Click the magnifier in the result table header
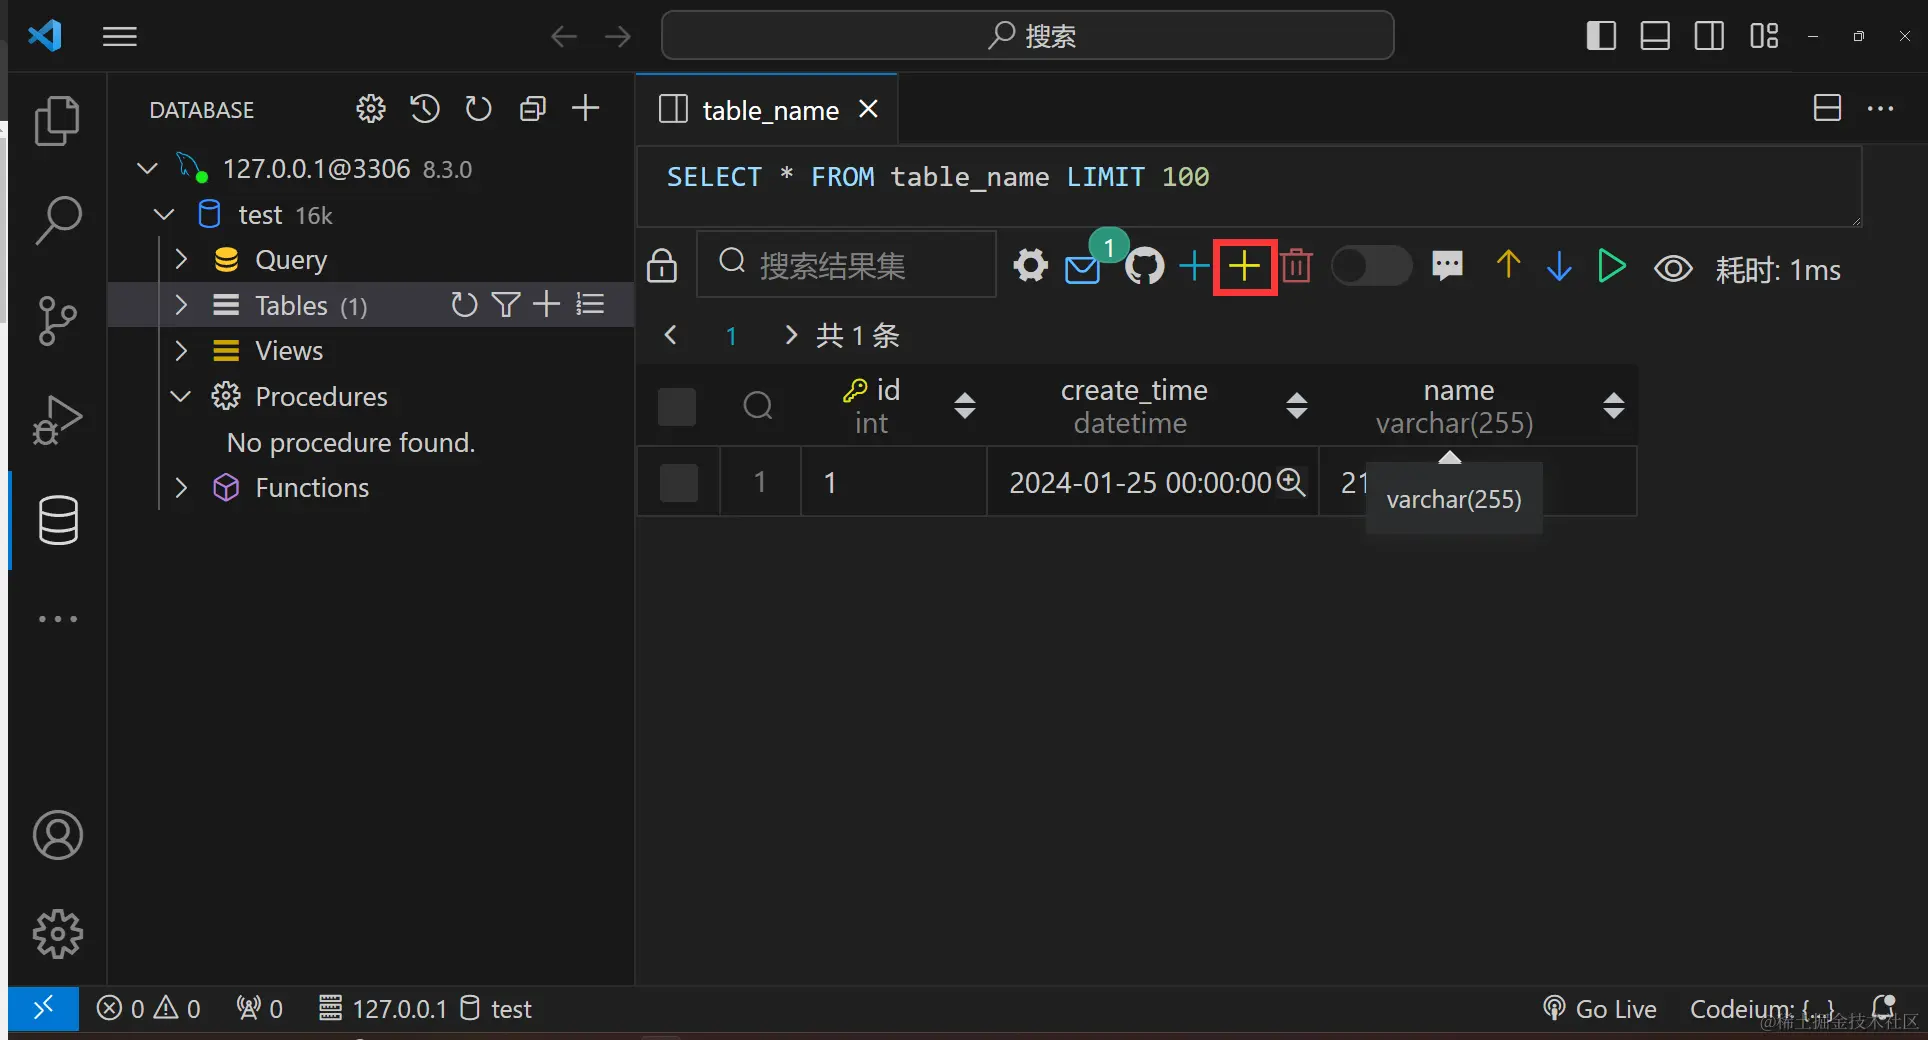 click(758, 406)
